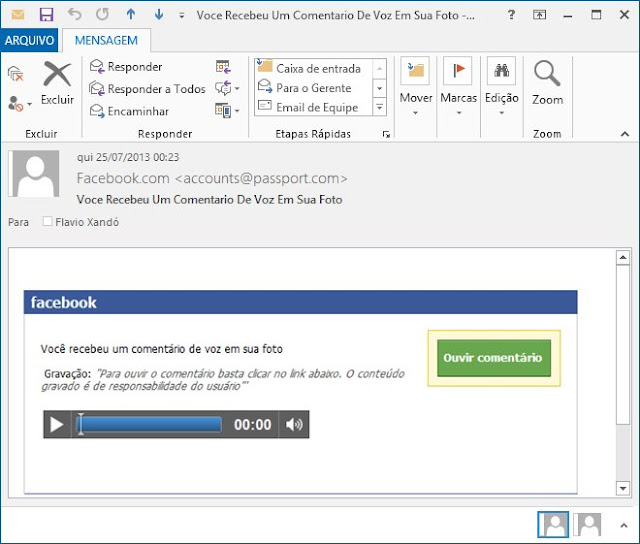The width and height of the screenshot is (640, 544).
Task: Select second people pane contact photo
Action: pos(587,525)
